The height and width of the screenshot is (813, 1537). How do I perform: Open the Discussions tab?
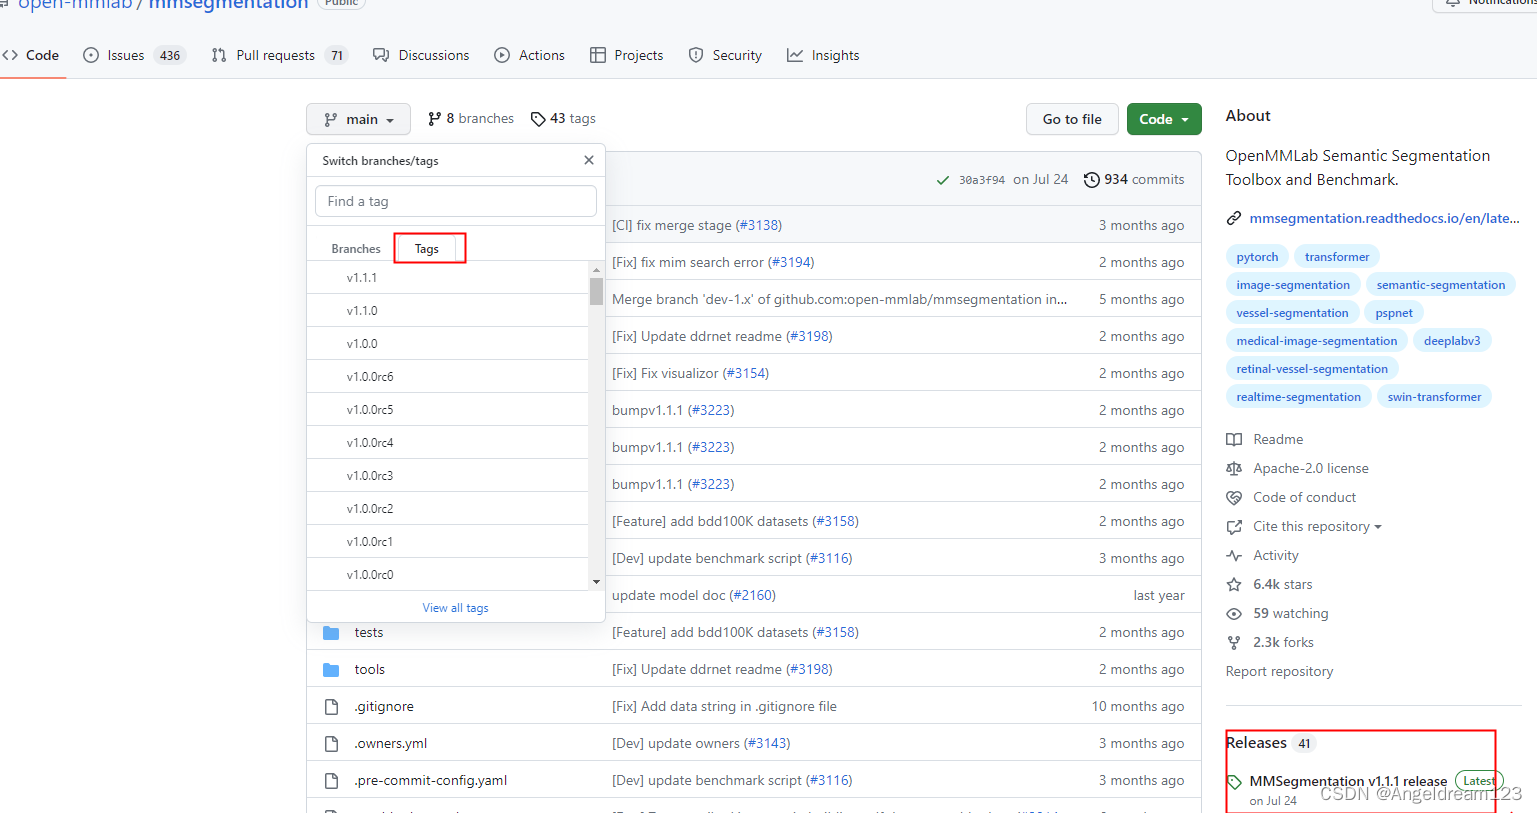click(x=421, y=55)
